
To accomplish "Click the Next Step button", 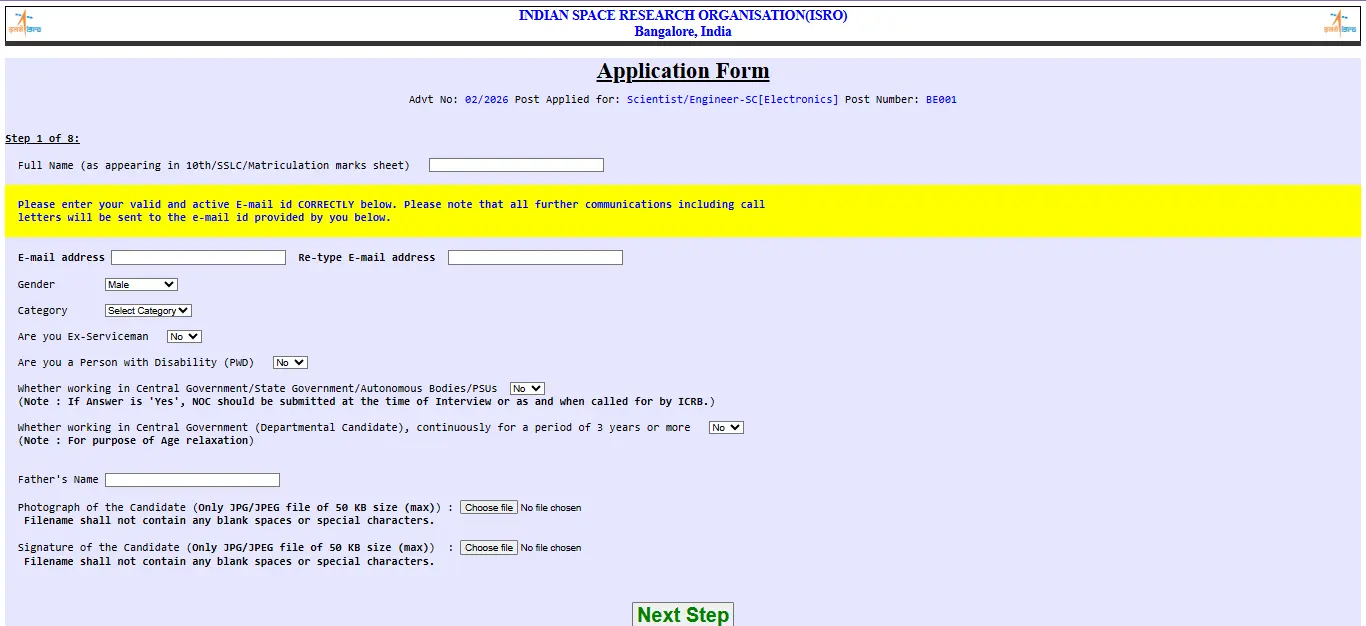I will (683, 614).
